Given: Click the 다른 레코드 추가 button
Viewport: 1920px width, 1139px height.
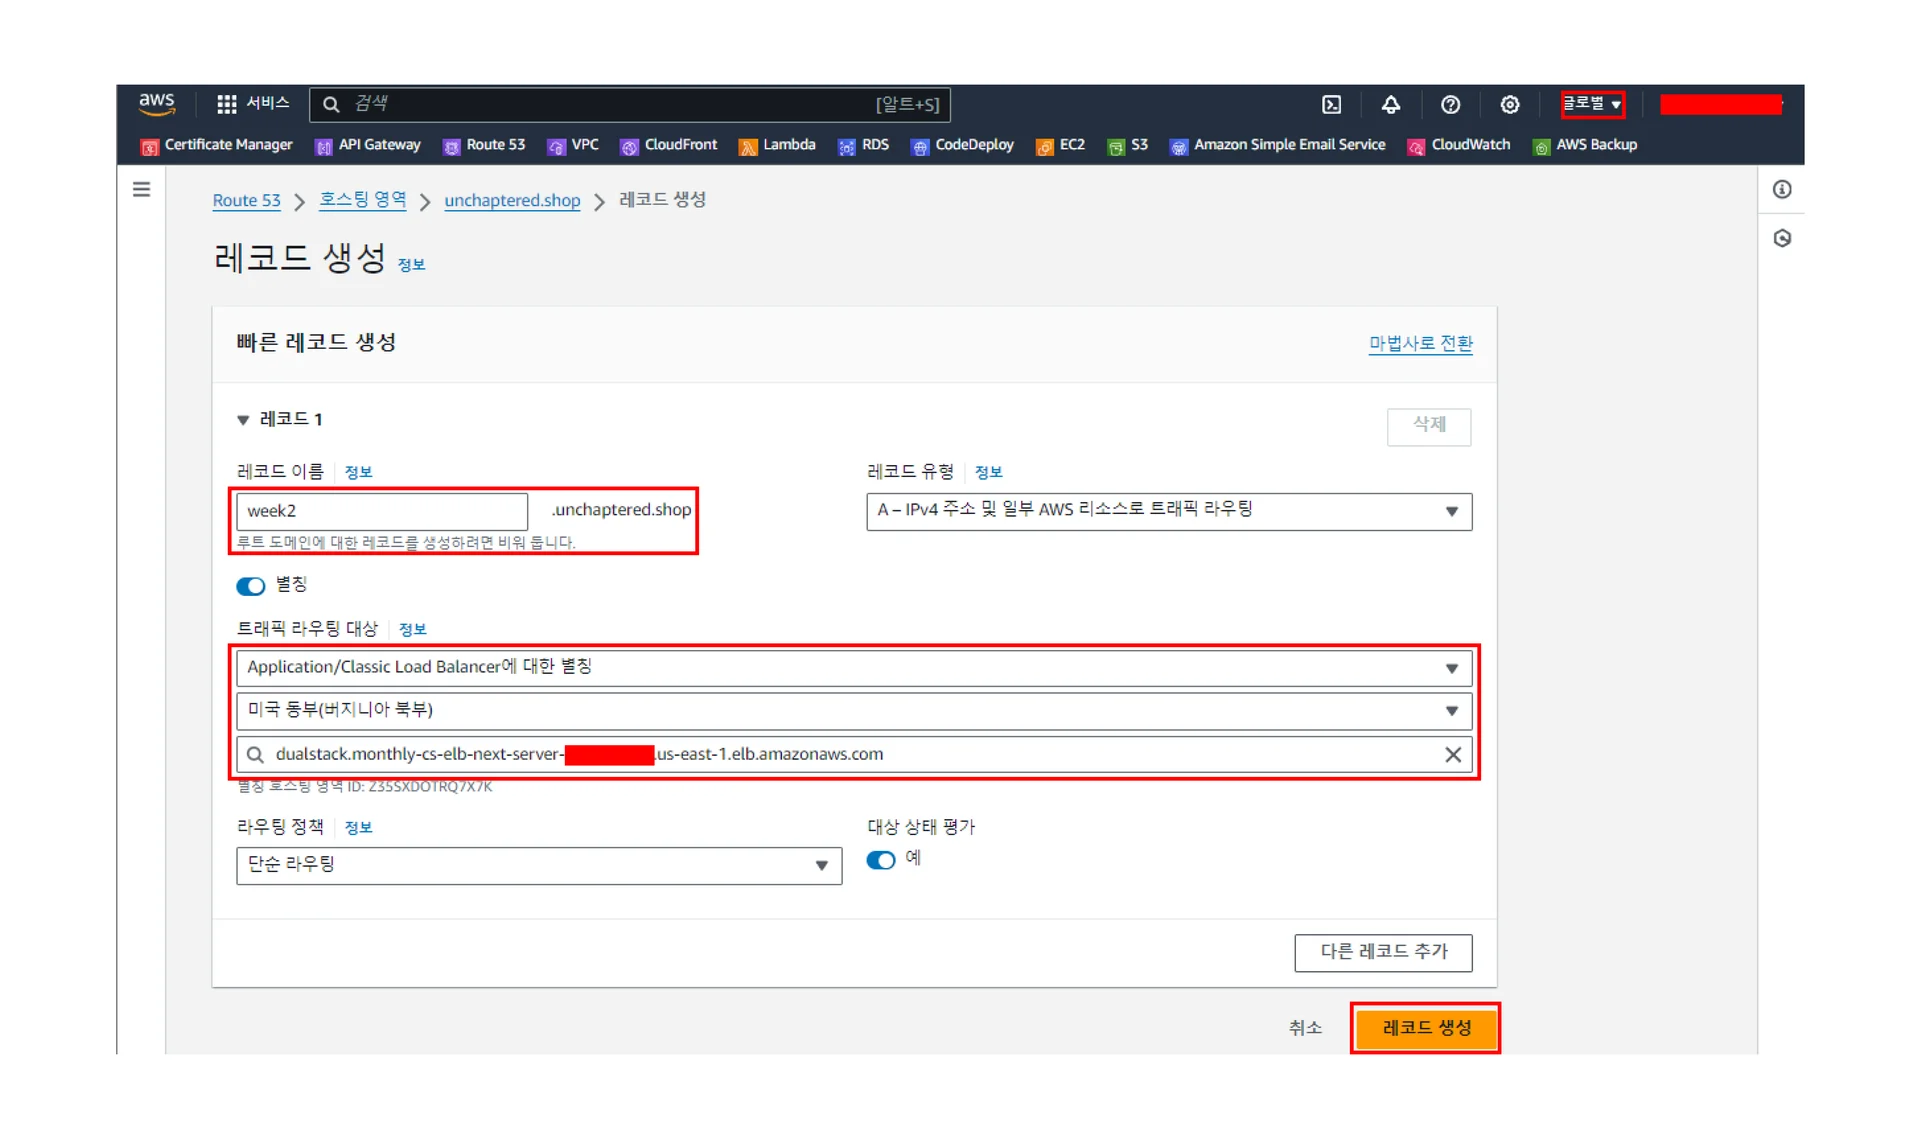Looking at the screenshot, I should point(1382,952).
